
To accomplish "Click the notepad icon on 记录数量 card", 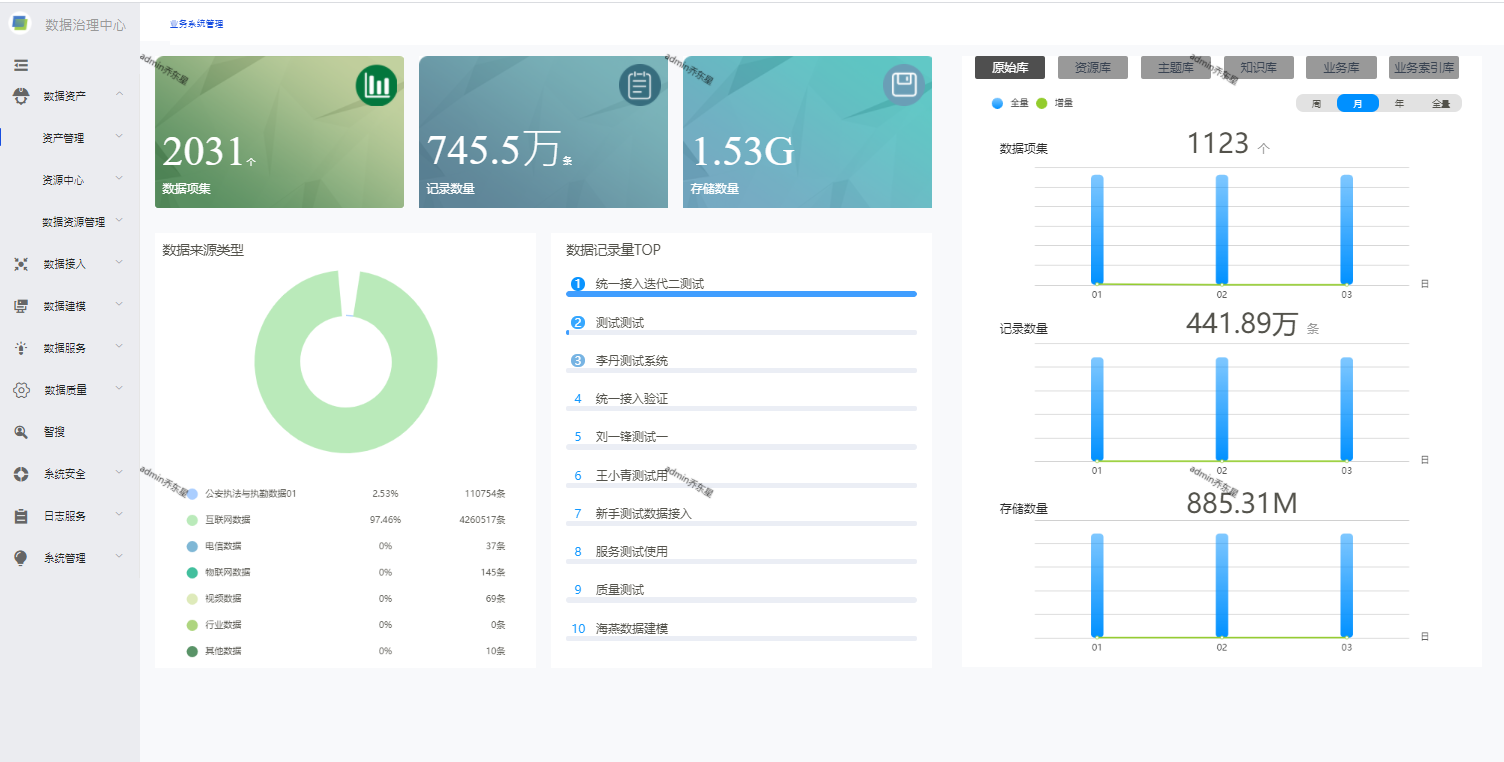I will (640, 85).
